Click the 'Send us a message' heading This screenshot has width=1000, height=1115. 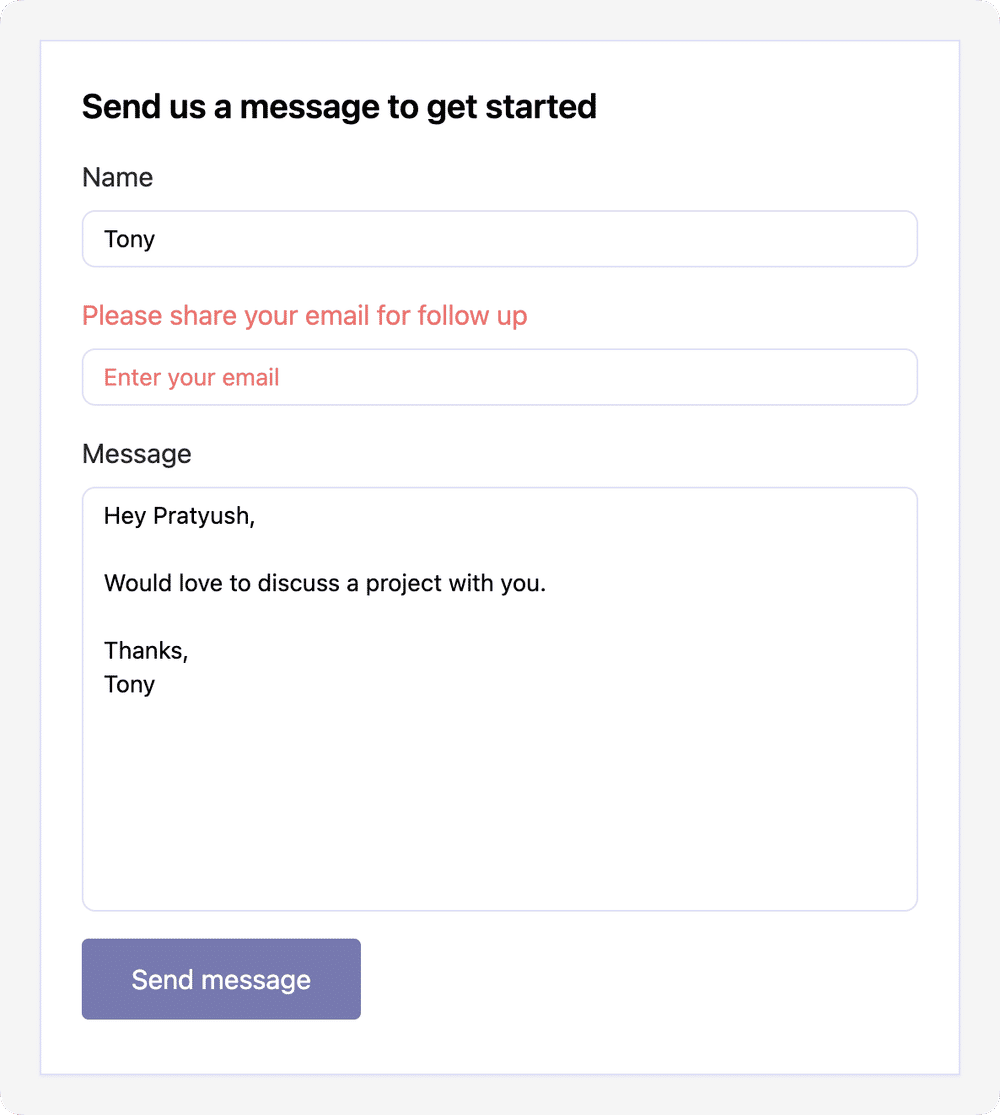click(x=339, y=107)
